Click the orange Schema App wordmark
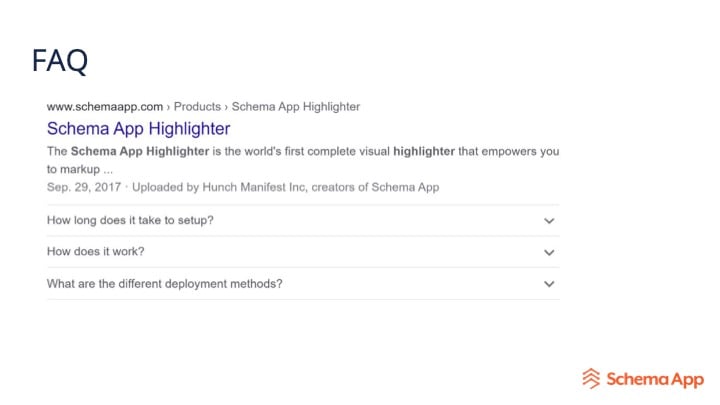The image size is (720, 405). 655,379
